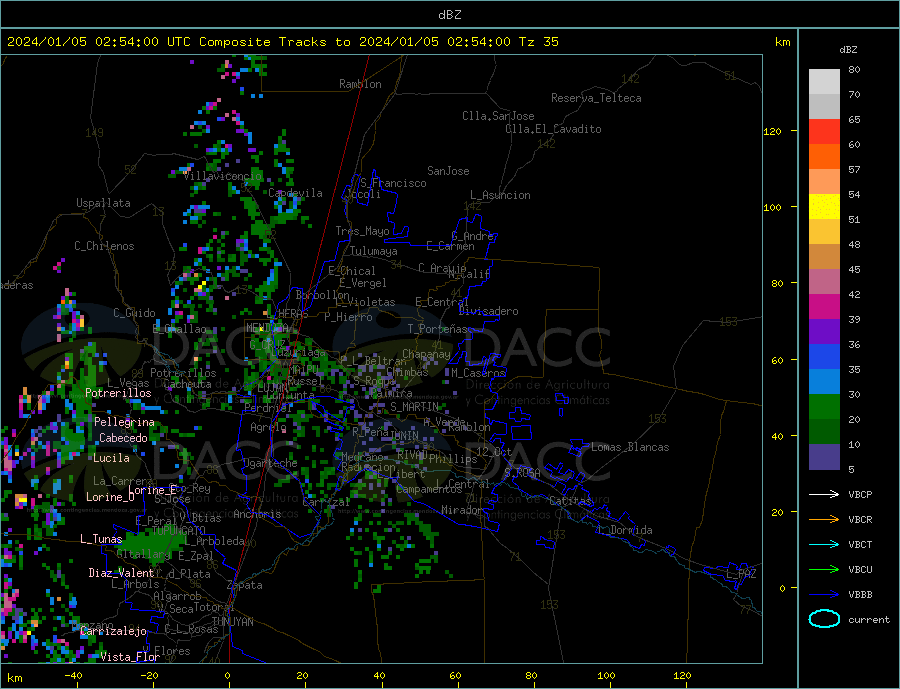Click the C_Guido map label

tap(134, 313)
